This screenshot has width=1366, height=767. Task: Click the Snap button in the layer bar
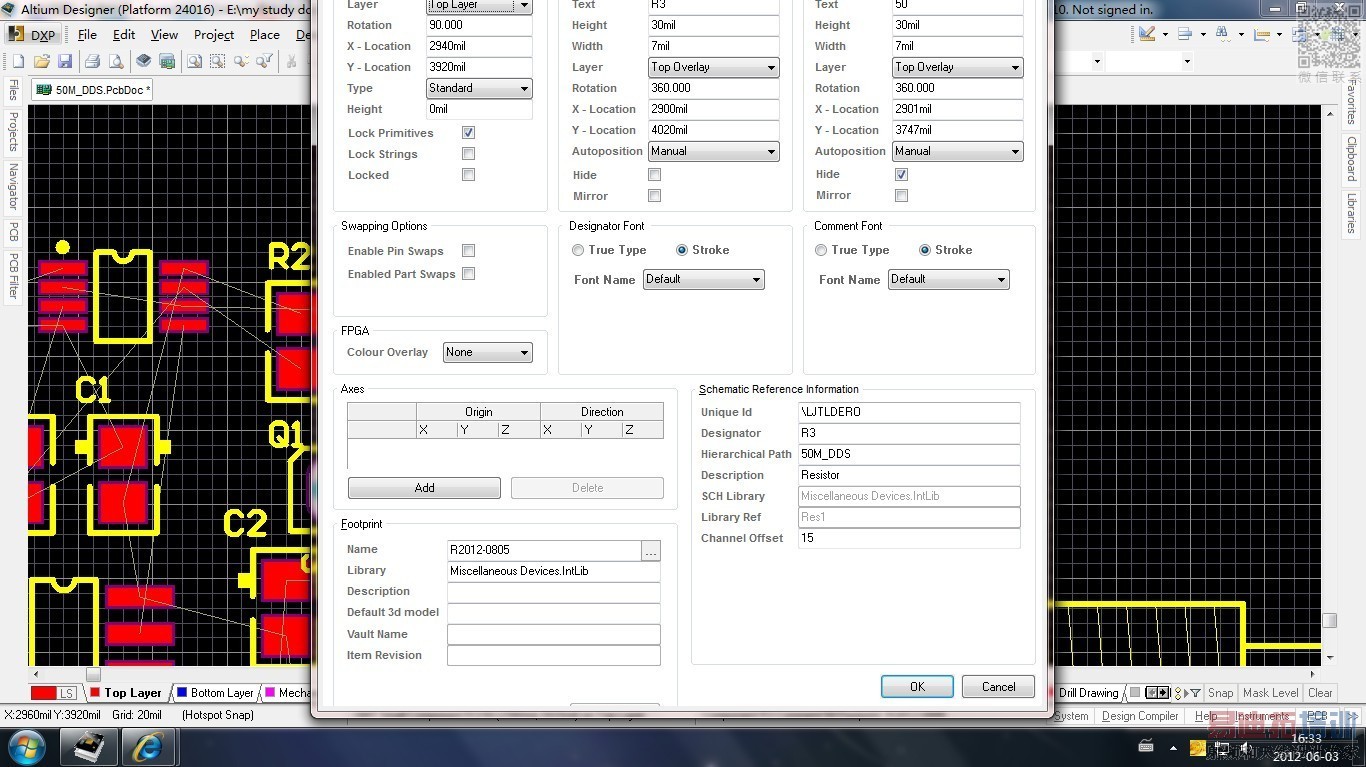1221,693
